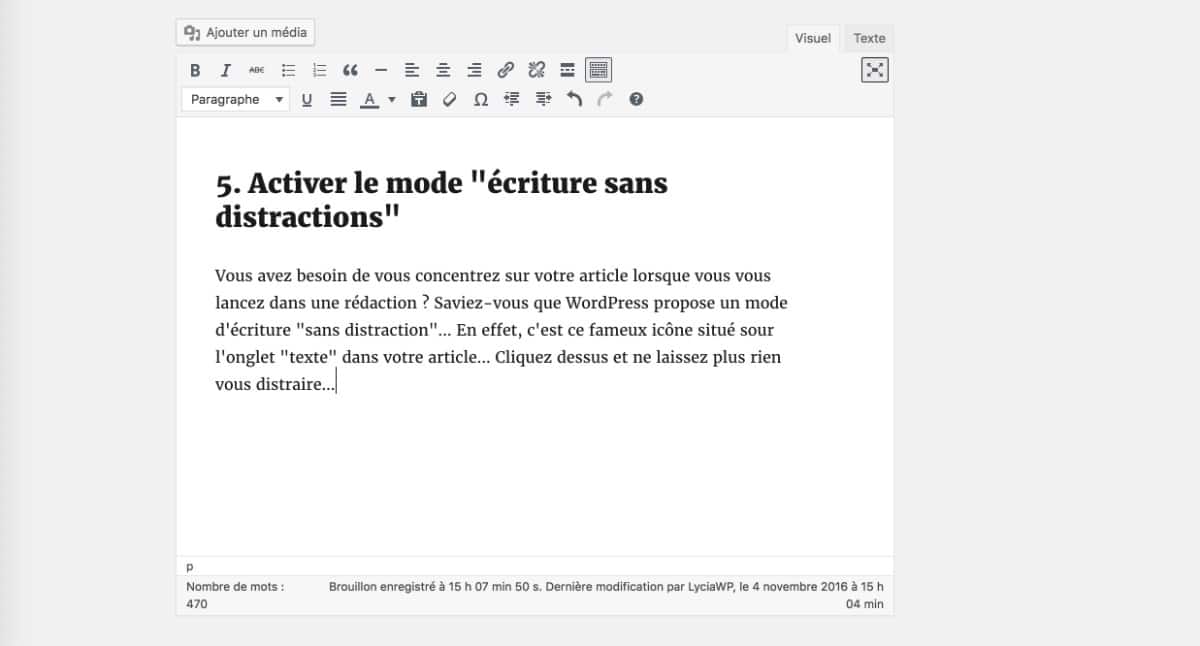Image resolution: width=1200 pixels, height=646 pixels.
Task: Expand the numbered list options
Action: [x=318, y=69]
